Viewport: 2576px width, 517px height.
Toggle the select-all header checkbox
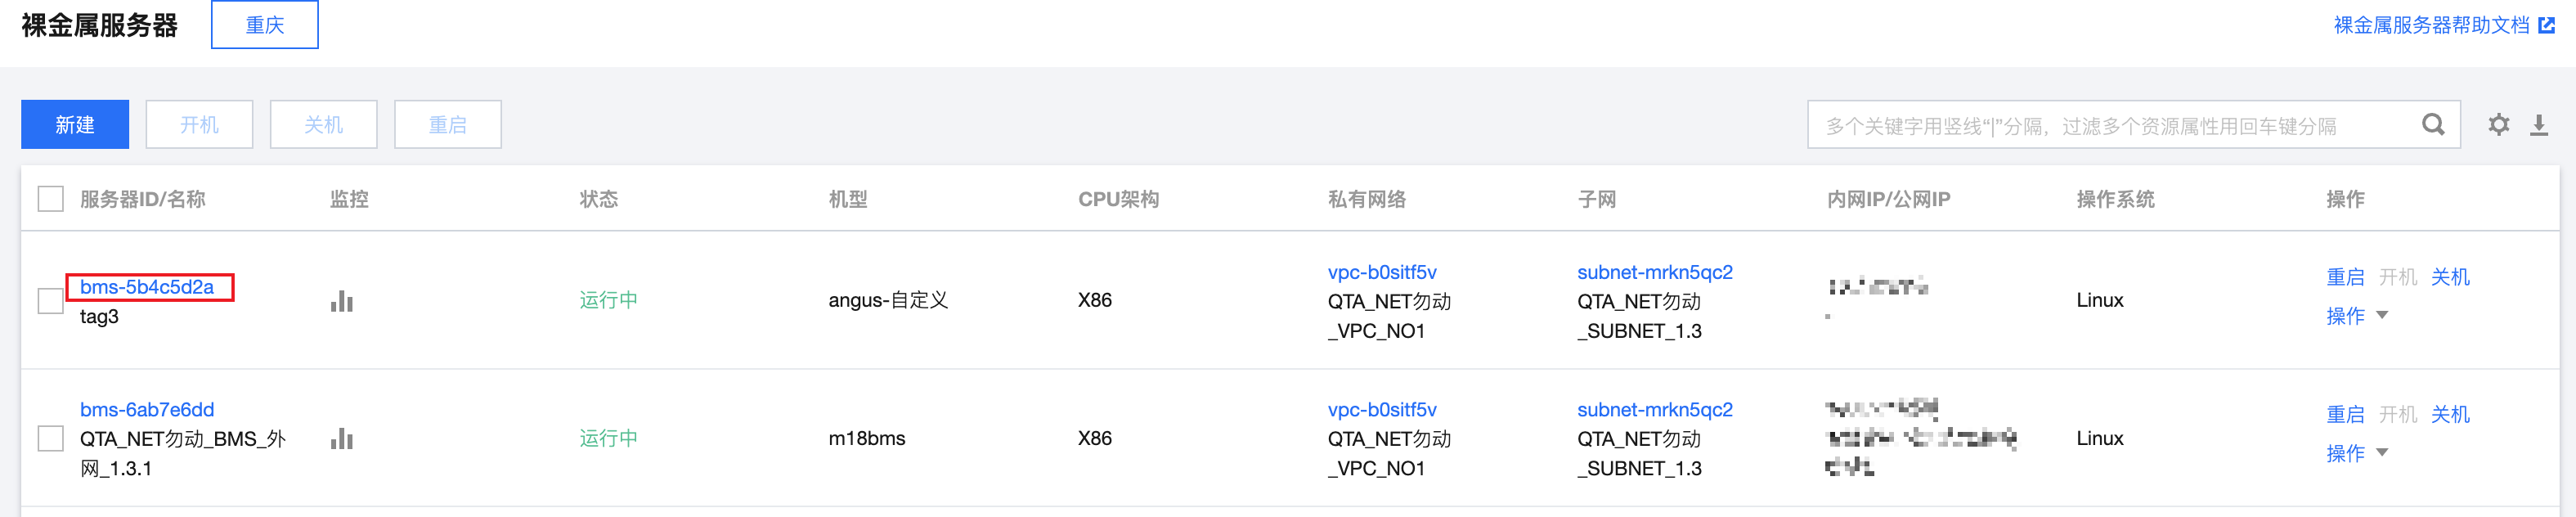51,199
